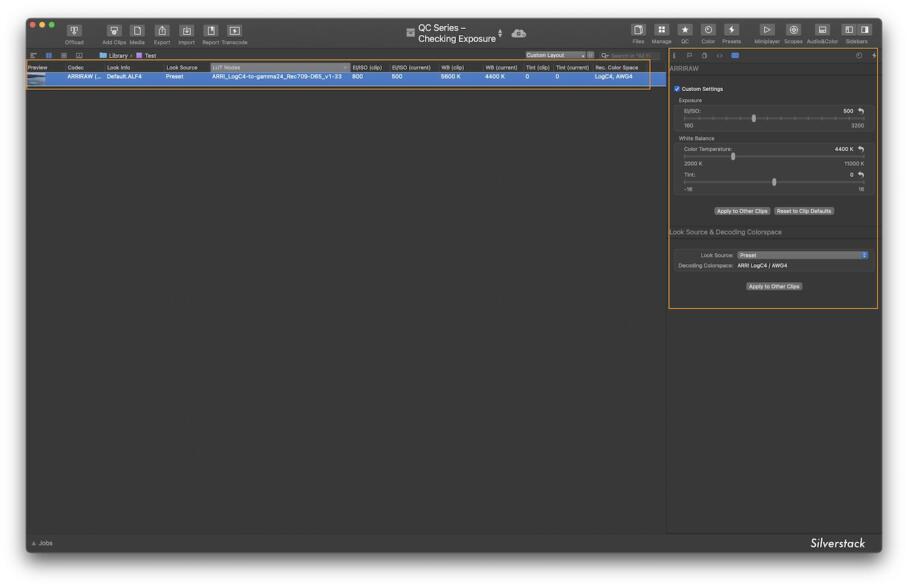
Task: Reset the EI/ISO value
Action: coord(861,111)
